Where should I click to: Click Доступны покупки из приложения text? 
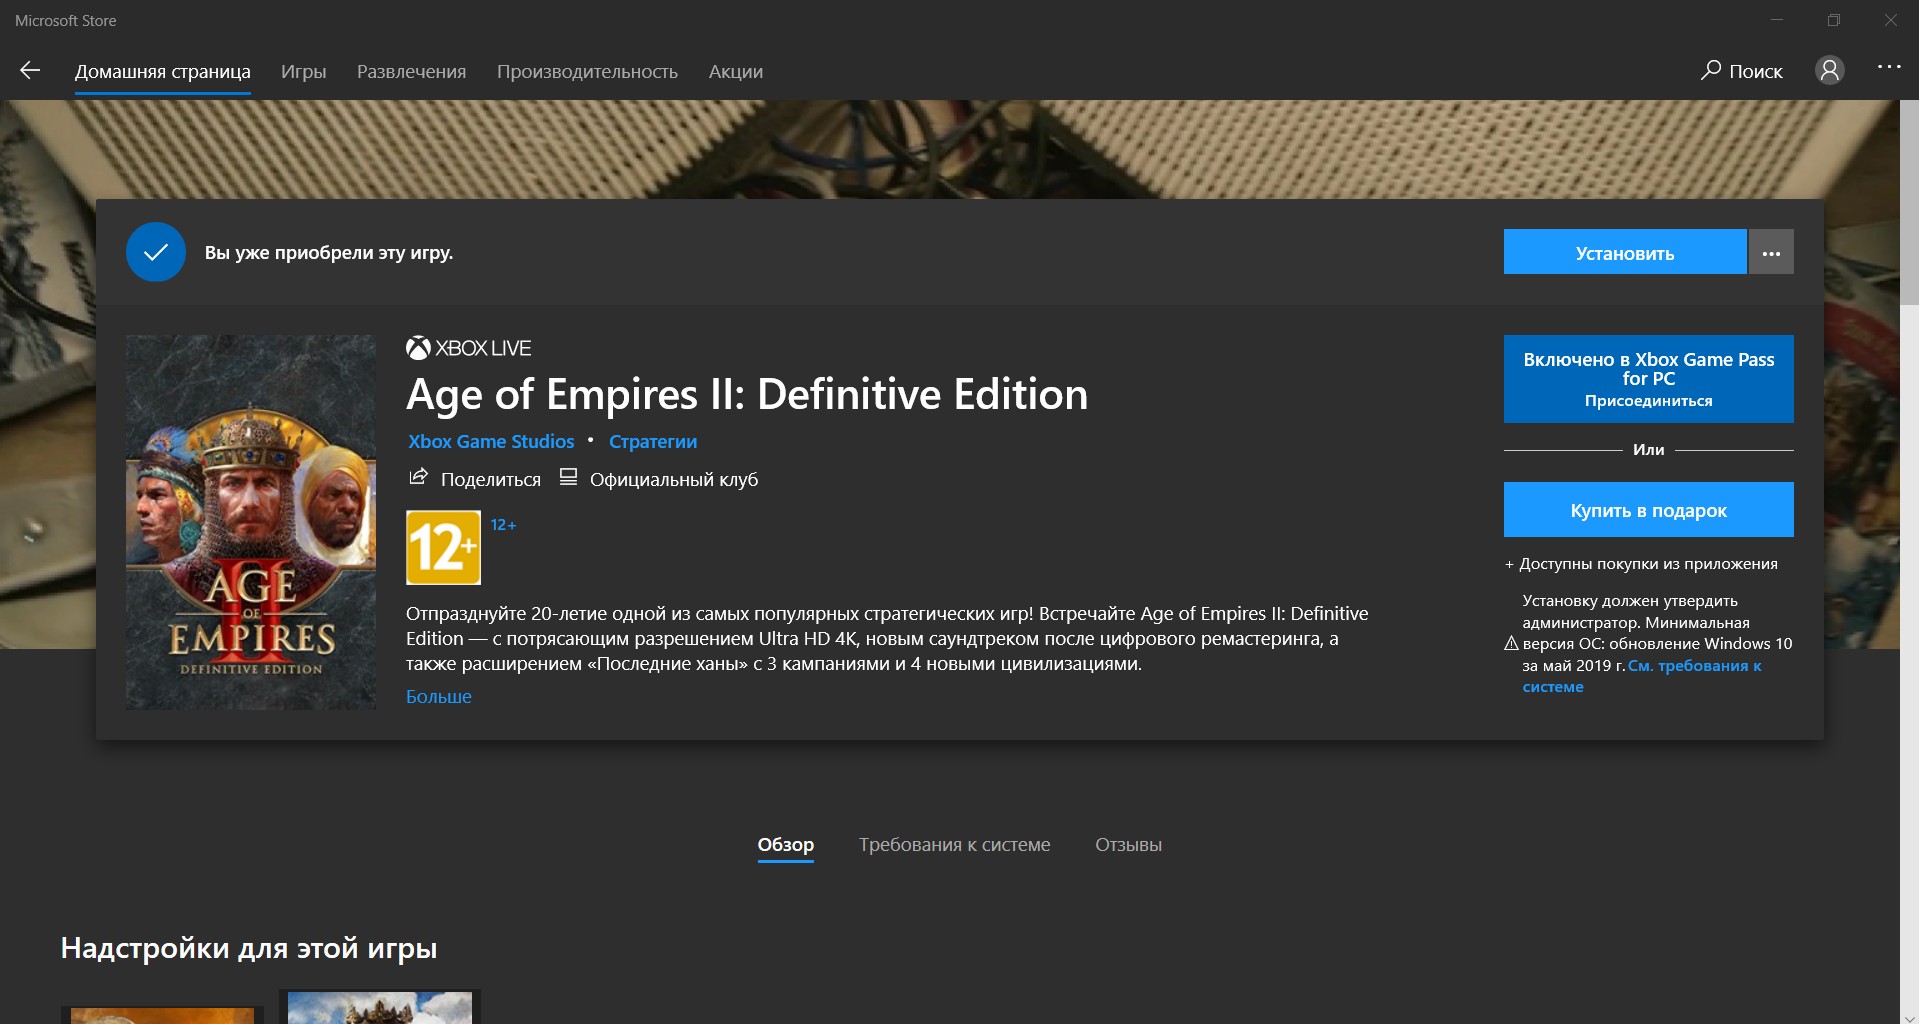point(1641,564)
